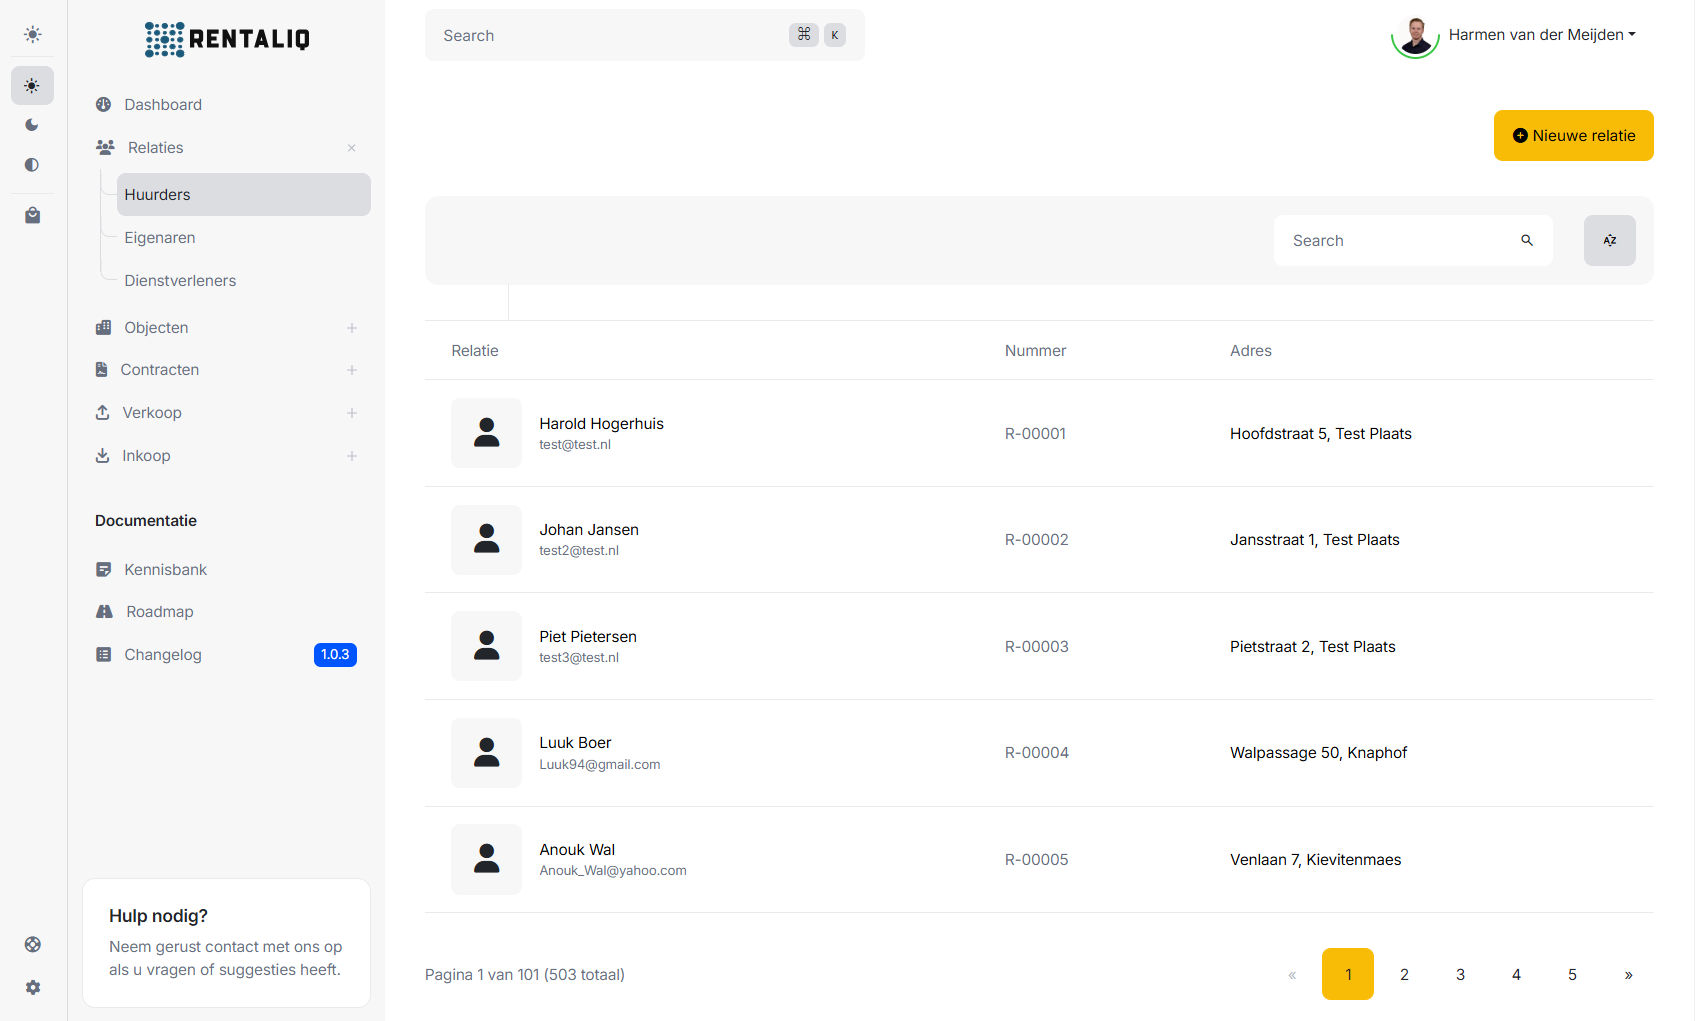Click the Nieuwe relatie button
The width and height of the screenshot is (1695, 1021).
pos(1573,135)
